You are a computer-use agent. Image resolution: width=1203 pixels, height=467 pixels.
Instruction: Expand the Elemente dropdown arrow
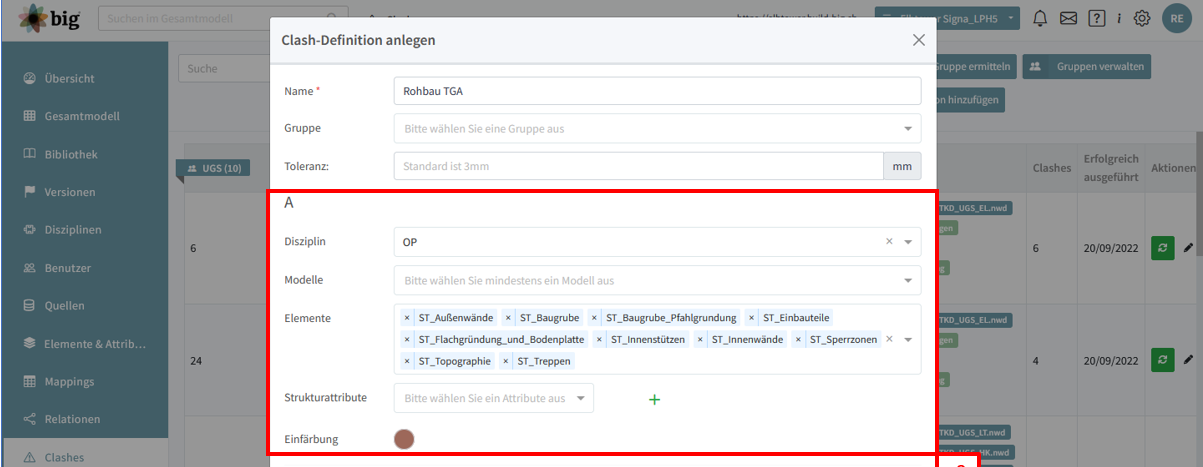(x=908, y=339)
